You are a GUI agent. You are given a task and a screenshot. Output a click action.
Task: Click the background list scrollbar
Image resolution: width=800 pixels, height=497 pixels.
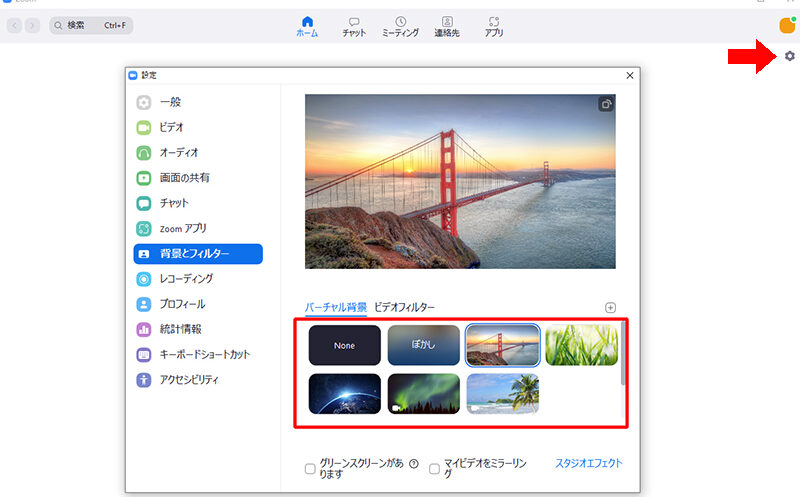click(x=622, y=354)
